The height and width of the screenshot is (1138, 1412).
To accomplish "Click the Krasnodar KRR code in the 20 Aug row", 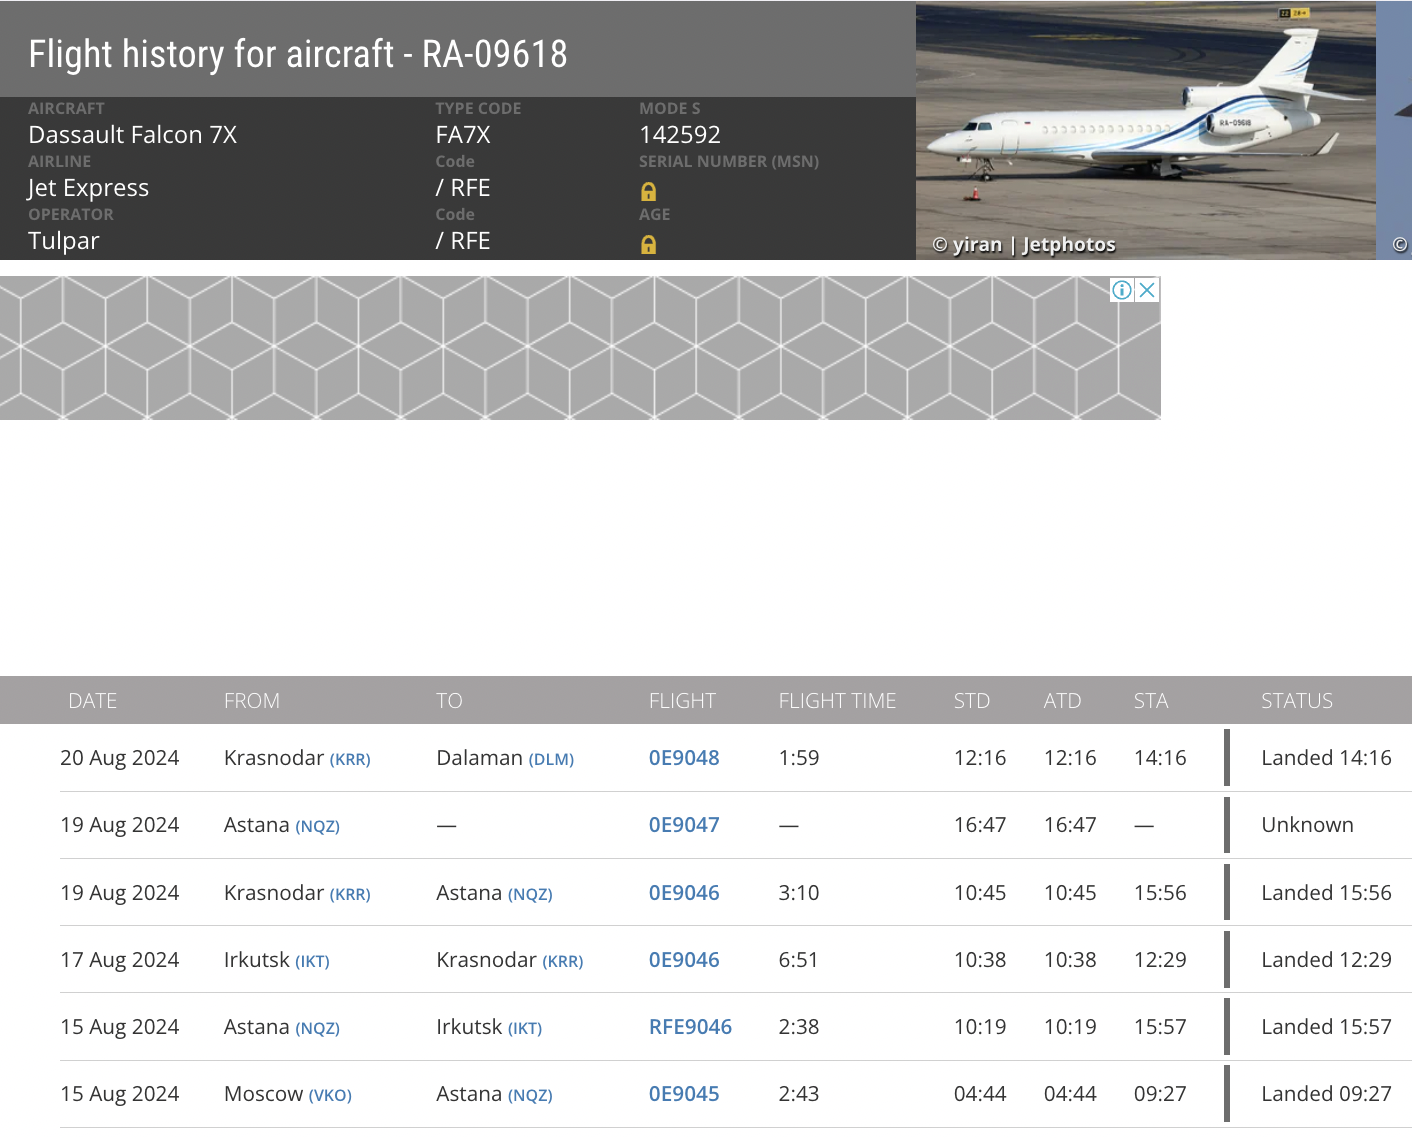I will click(350, 760).
